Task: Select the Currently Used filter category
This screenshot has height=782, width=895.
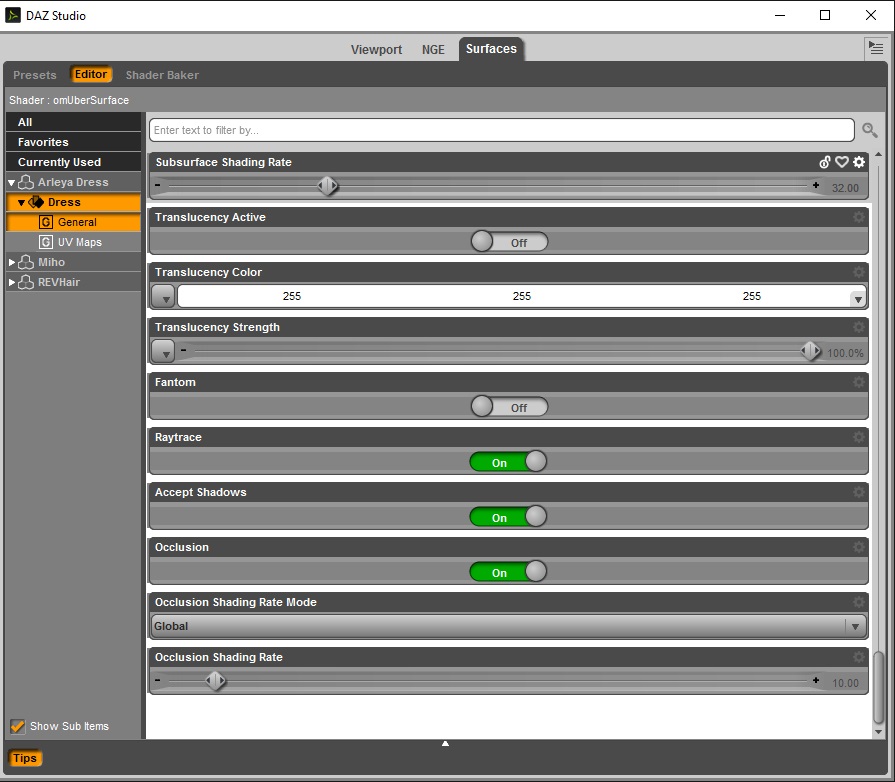Action: coord(74,162)
